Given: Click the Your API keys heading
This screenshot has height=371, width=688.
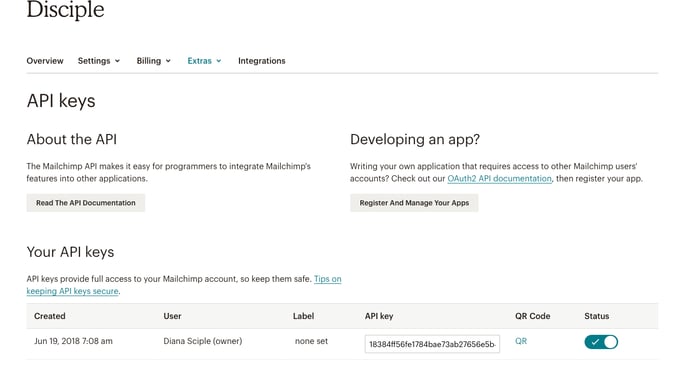Looking at the screenshot, I should coord(70,252).
